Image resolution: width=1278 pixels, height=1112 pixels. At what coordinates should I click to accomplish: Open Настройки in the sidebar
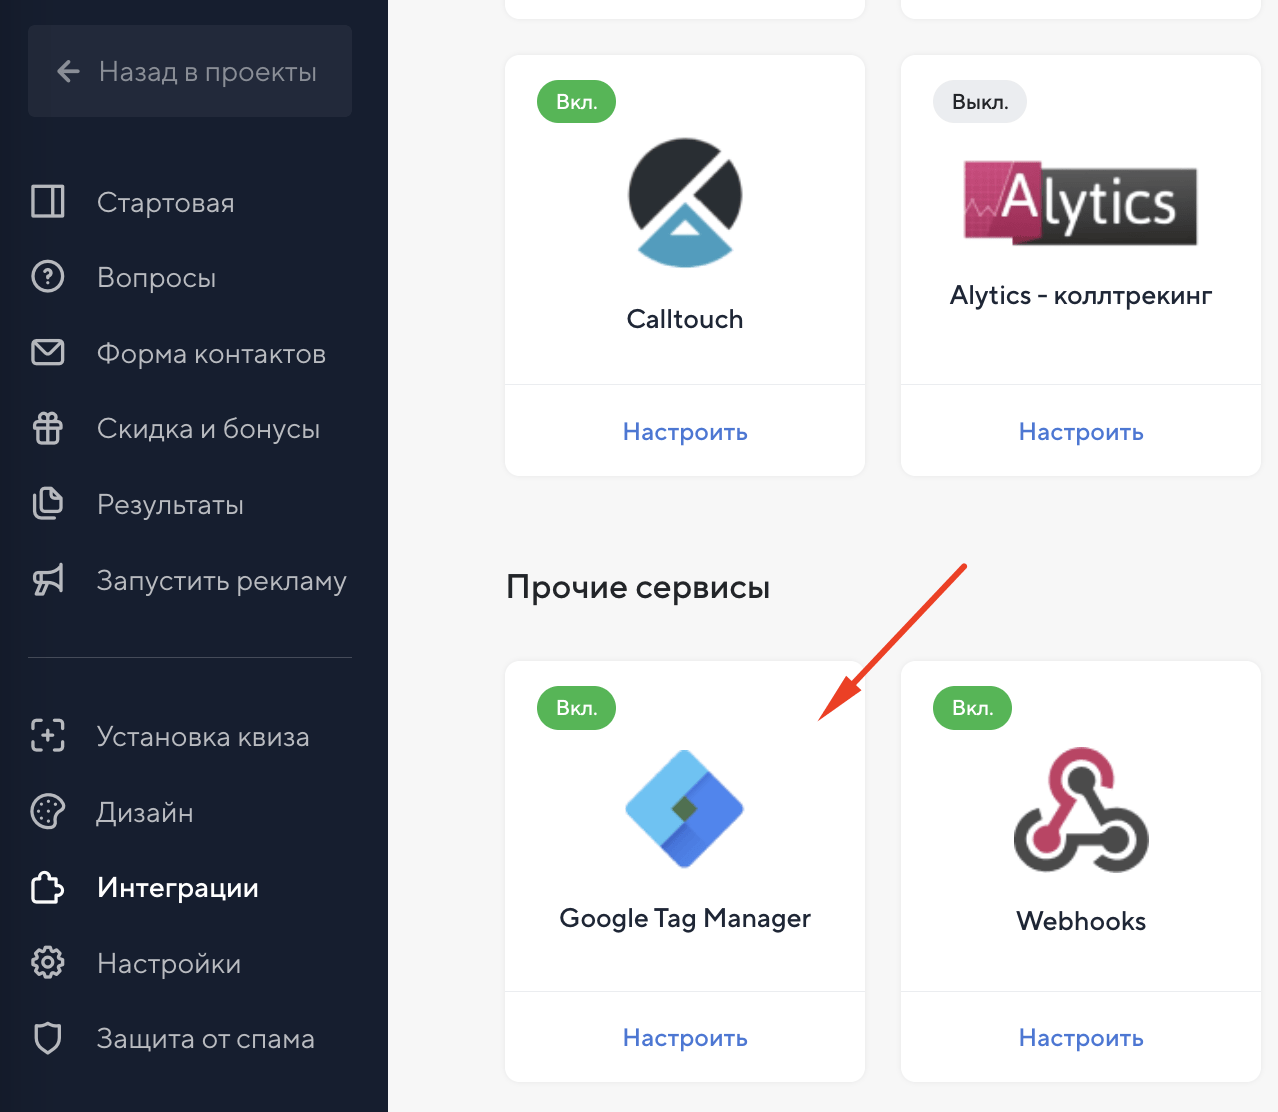(169, 964)
